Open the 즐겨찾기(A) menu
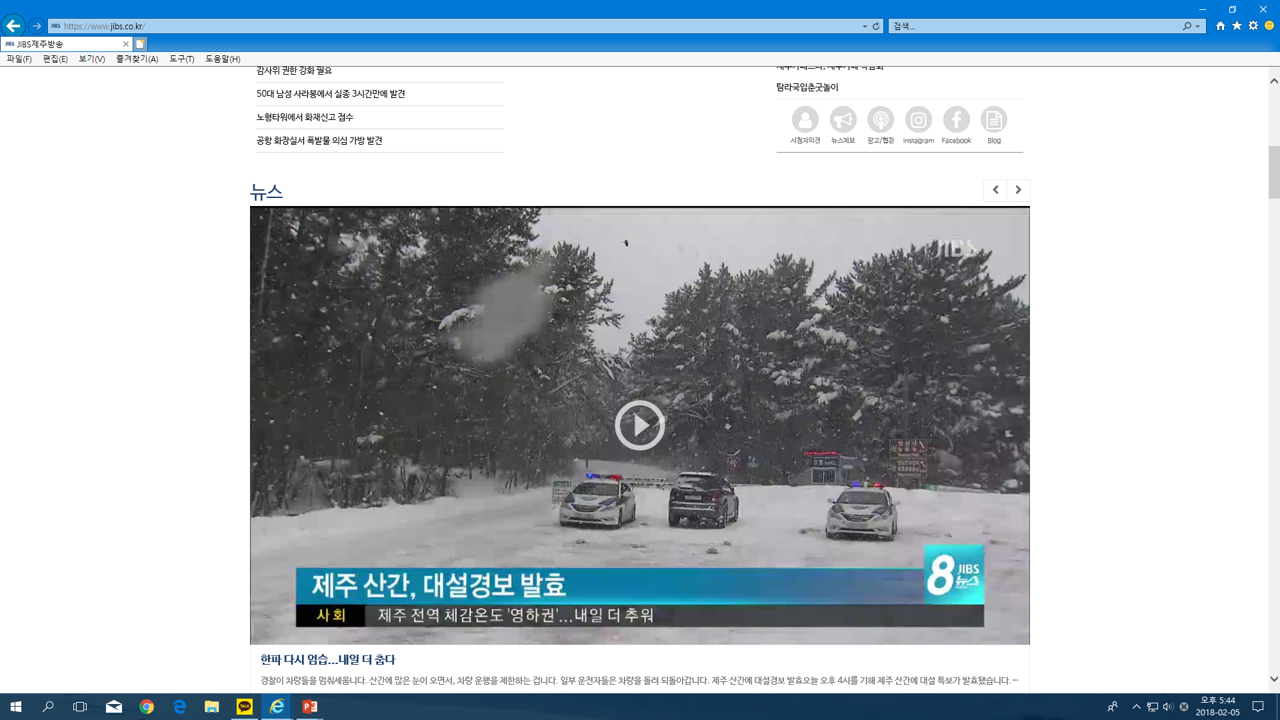The width and height of the screenshot is (1280, 720). click(x=137, y=59)
